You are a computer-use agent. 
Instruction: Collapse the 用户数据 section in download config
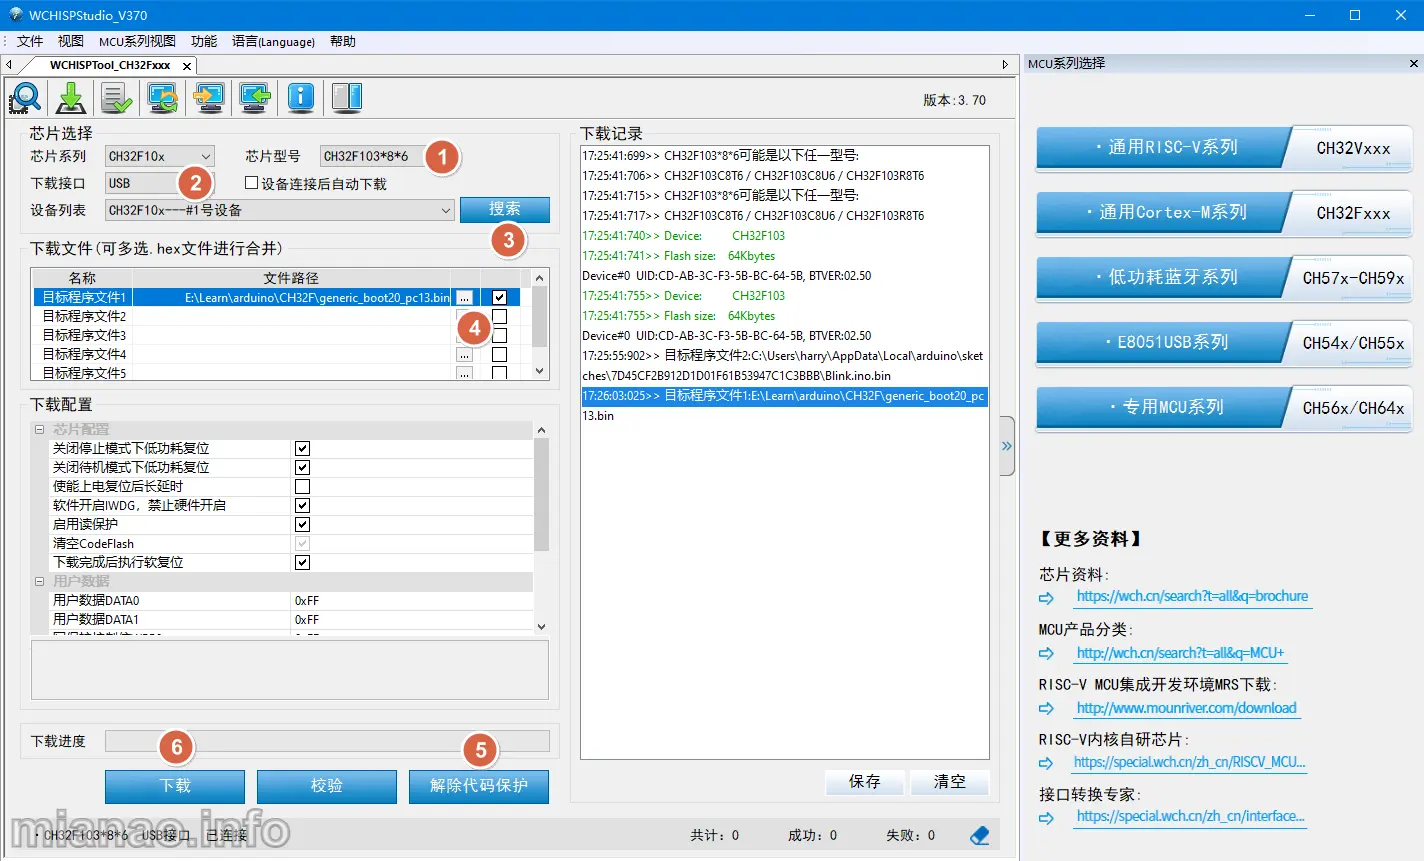coord(40,581)
